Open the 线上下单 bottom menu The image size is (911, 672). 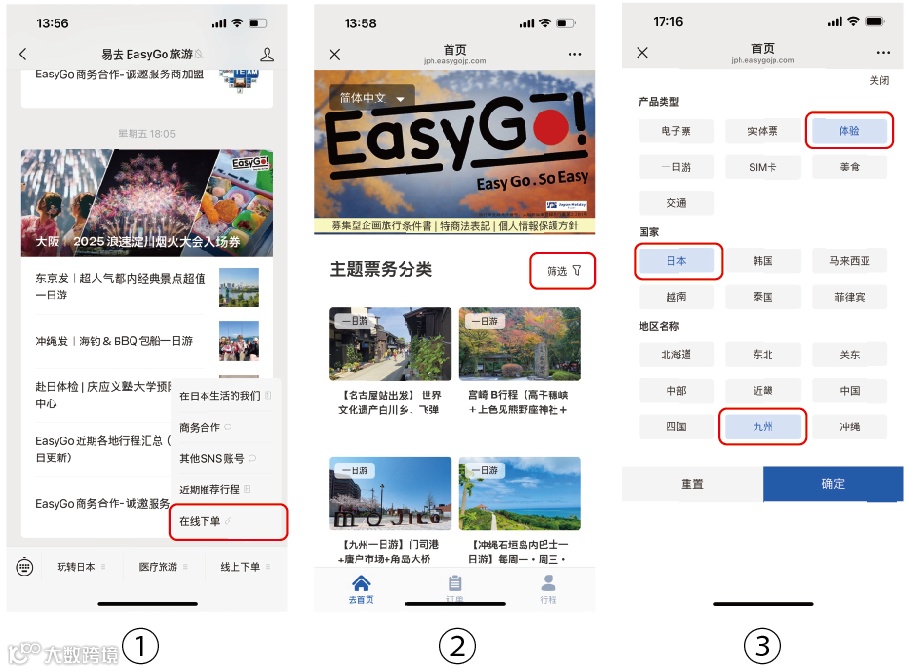coord(245,567)
